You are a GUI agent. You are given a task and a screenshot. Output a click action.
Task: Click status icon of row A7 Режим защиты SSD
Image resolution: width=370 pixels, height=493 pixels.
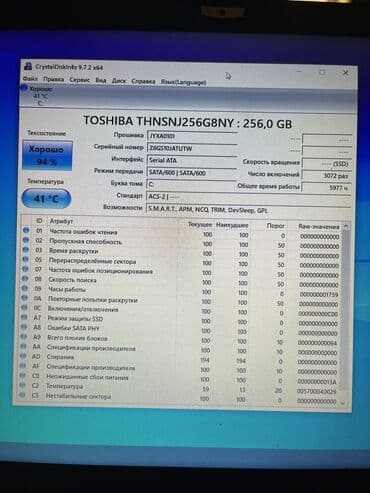pyautogui.click(x=24, y=317)
